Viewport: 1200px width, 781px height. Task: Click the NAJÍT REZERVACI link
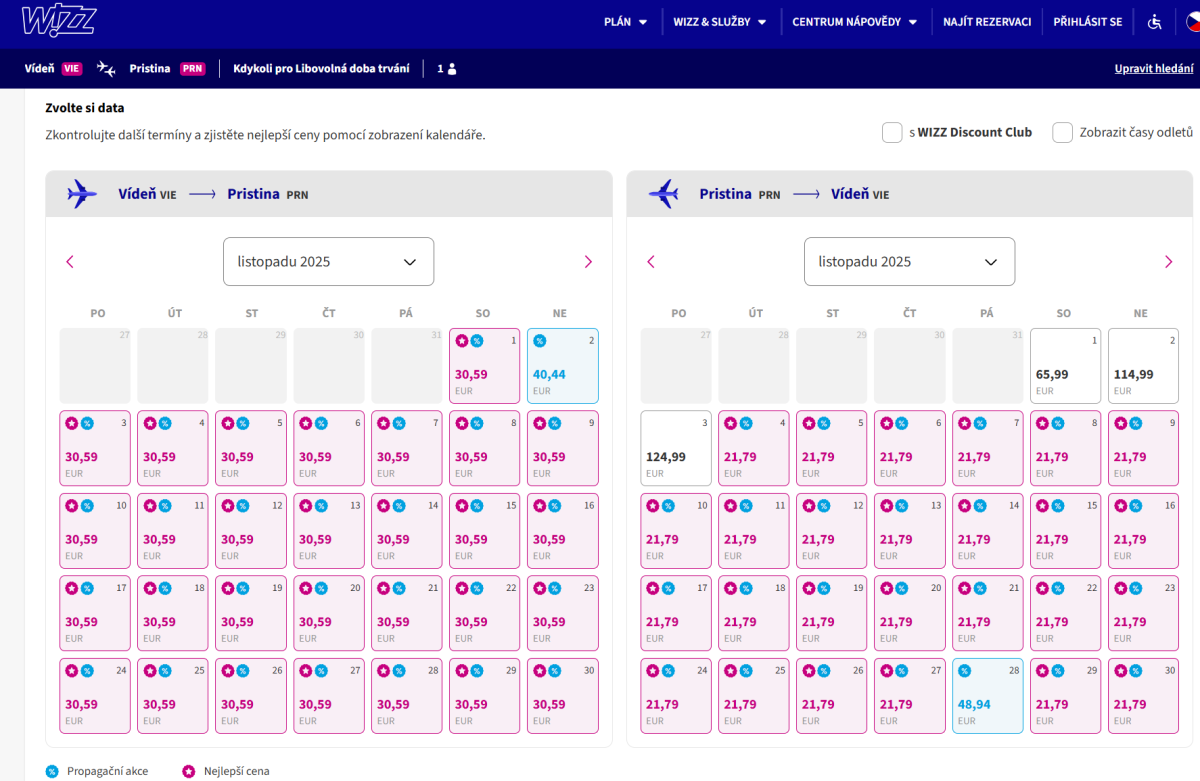click(986, 22)
